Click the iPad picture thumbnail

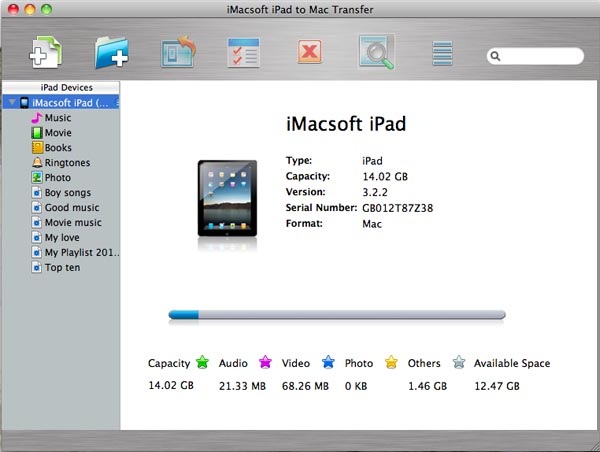tap(227, 198)
